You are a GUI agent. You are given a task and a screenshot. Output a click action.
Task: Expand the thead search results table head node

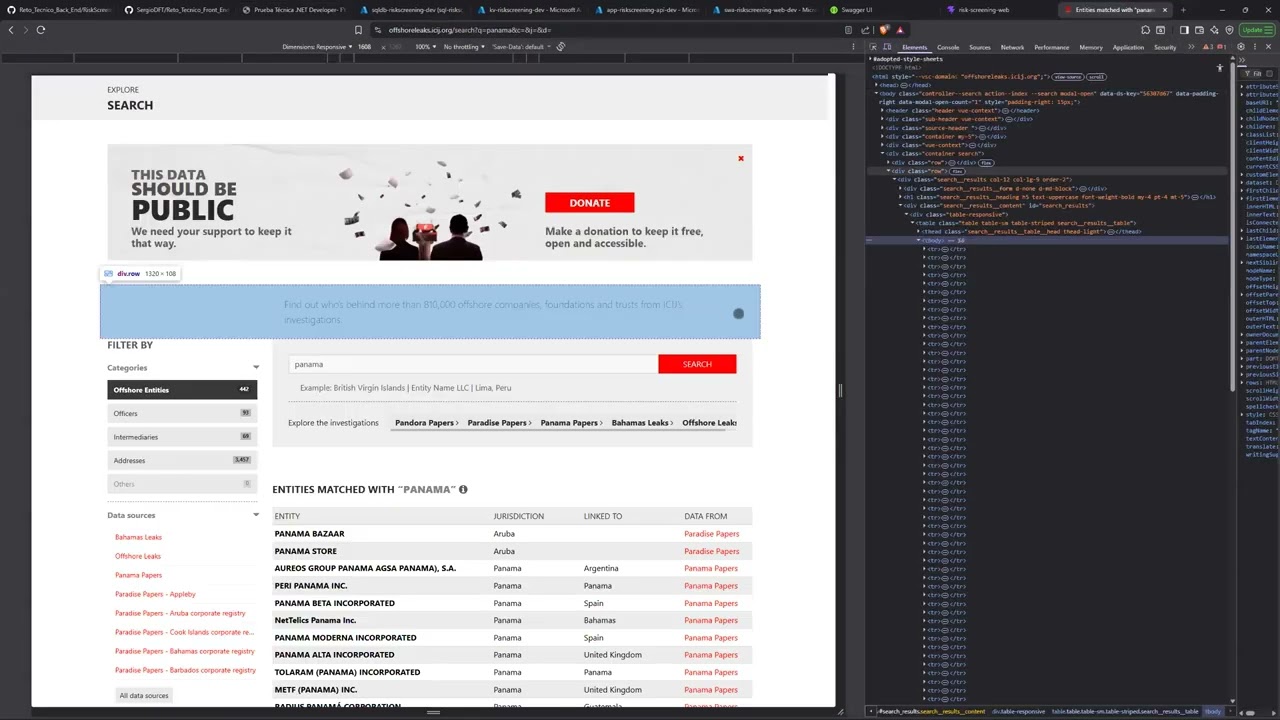click(x=918, y=231)
